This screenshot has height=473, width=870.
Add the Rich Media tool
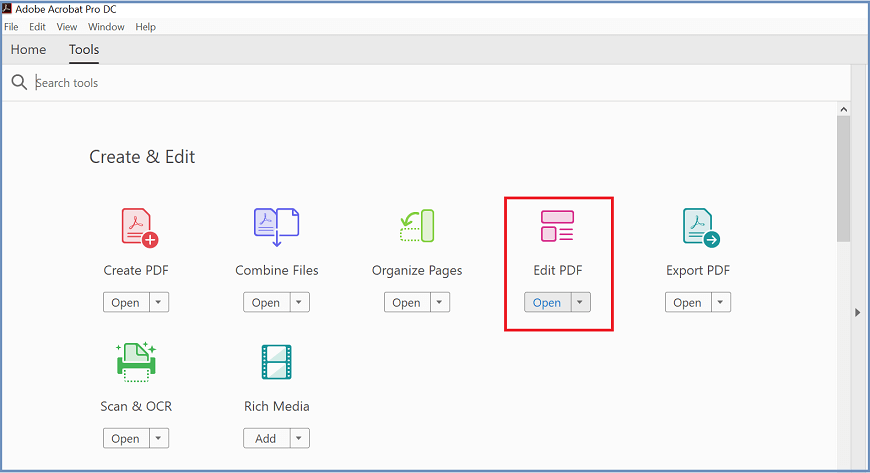266,439
